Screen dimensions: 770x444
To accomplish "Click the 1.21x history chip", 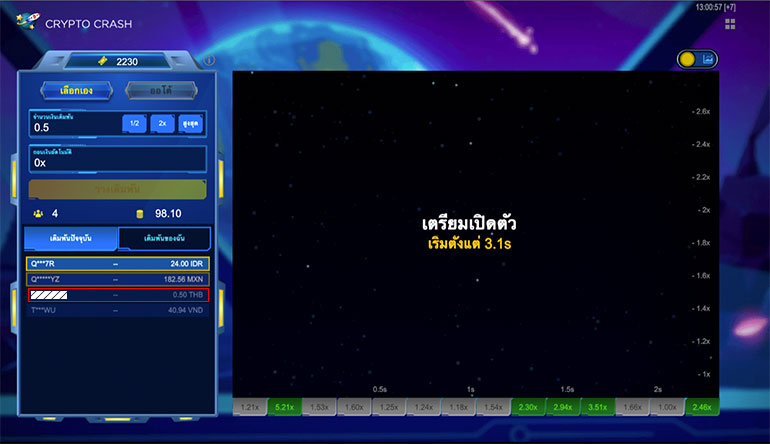I will [x=249, y=407].
